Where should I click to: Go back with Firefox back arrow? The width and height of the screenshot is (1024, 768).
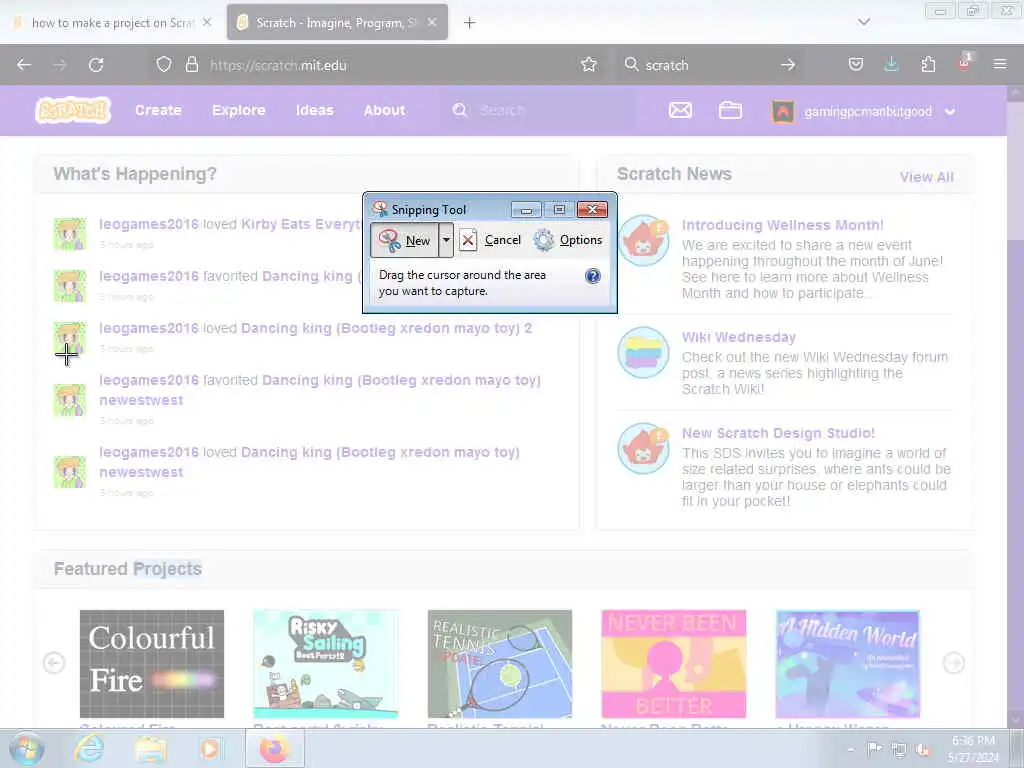pos(24,65)
